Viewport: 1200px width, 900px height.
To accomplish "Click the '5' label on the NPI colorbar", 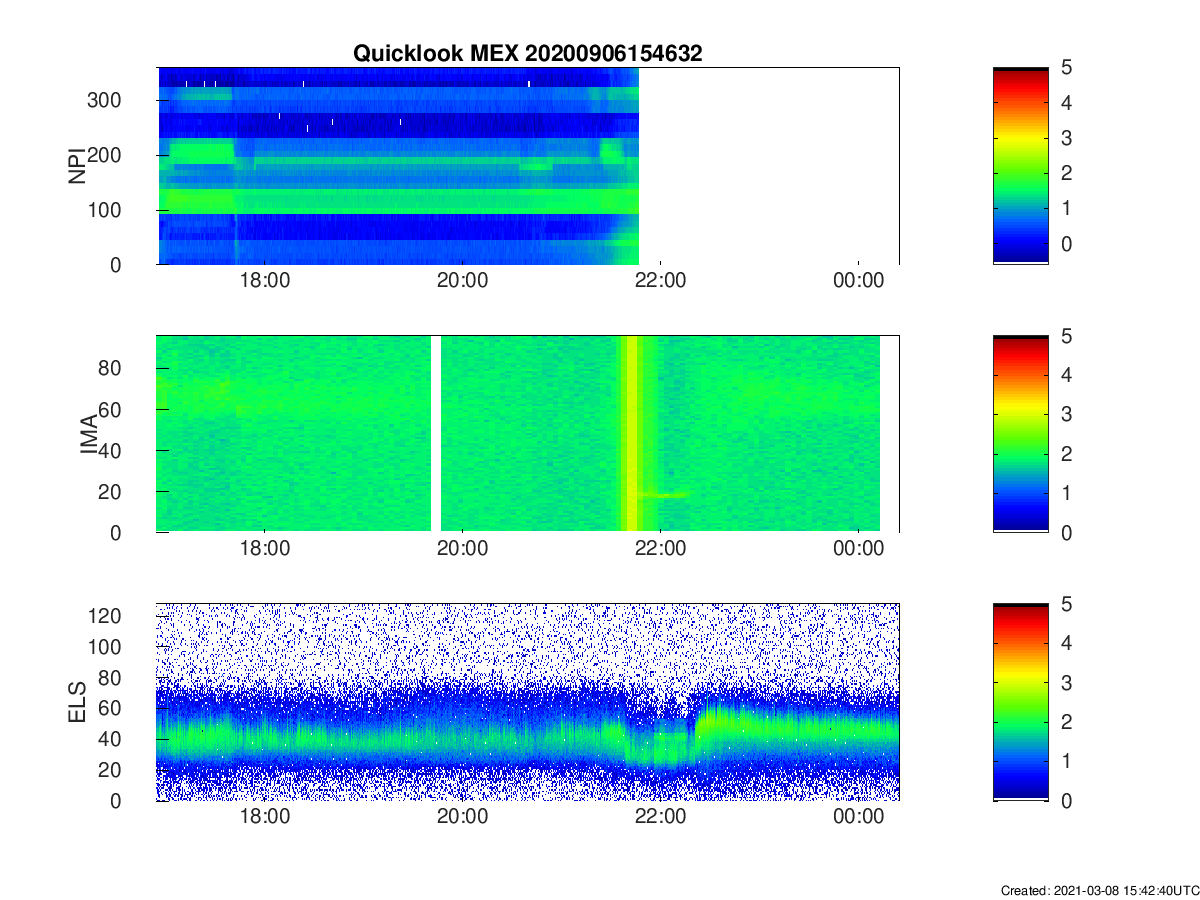I will pyautogui.click(x=1067, y=68).
